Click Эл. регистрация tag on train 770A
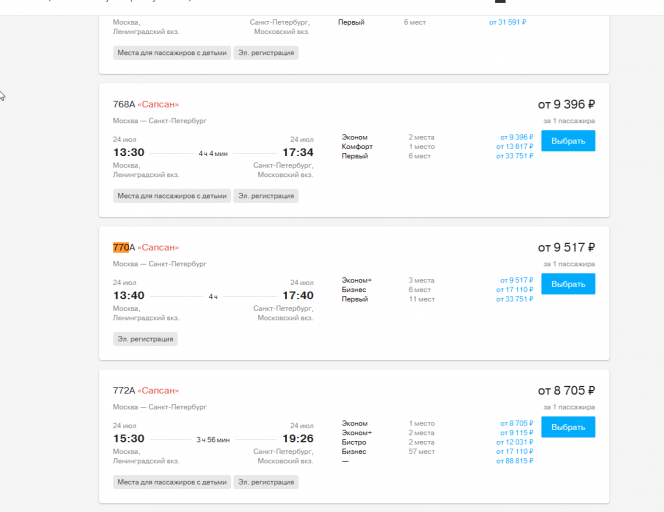 145,339
